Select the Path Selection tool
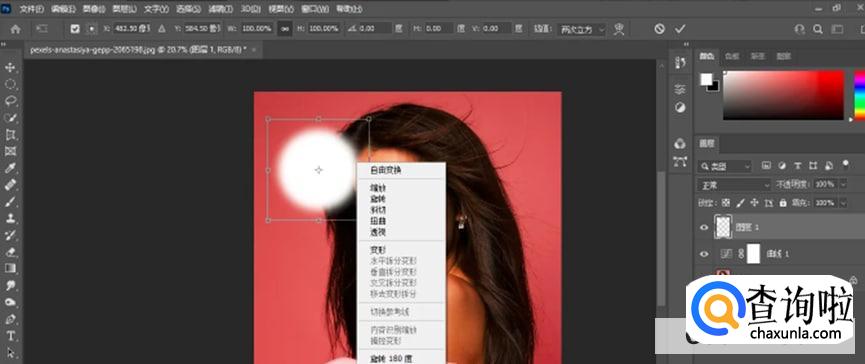Screen dimensions: 865x364 [x=10, y=353]
